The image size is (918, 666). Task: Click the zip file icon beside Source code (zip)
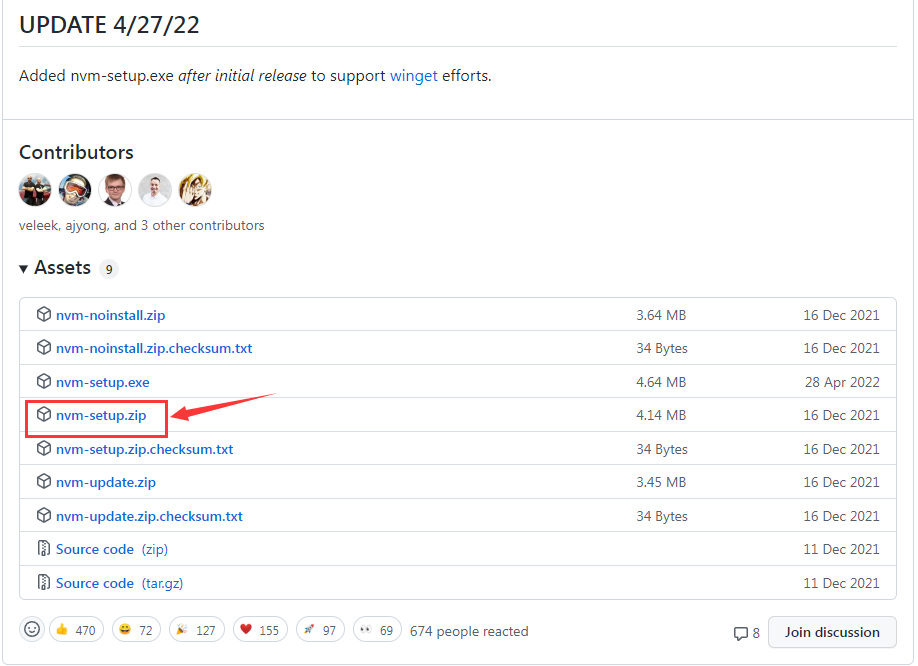pyautogui.click(x=44, y=548)
